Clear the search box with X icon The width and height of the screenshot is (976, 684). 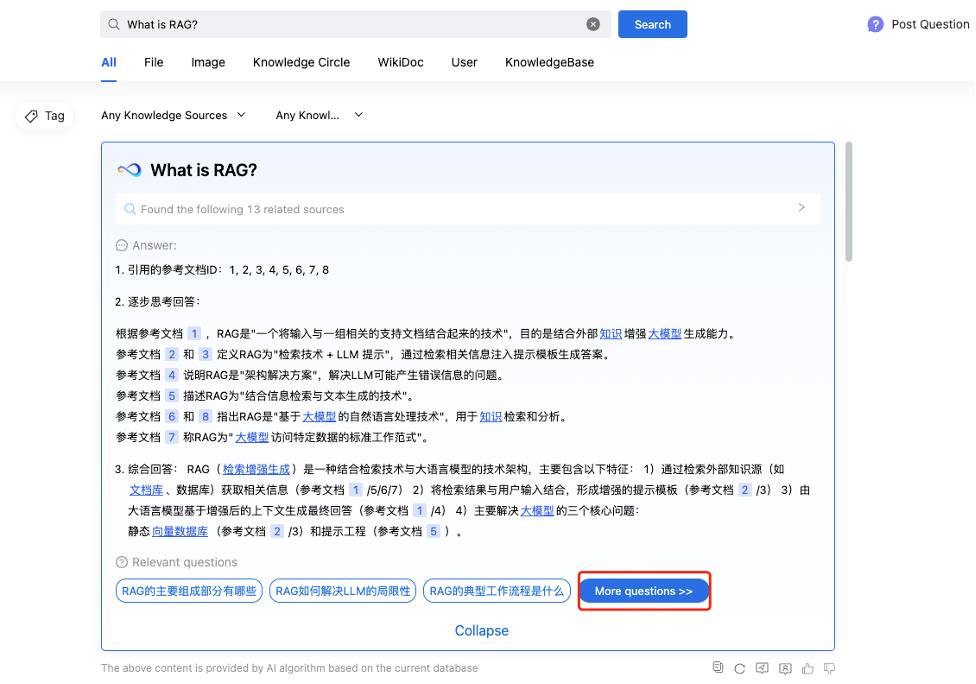593,24
